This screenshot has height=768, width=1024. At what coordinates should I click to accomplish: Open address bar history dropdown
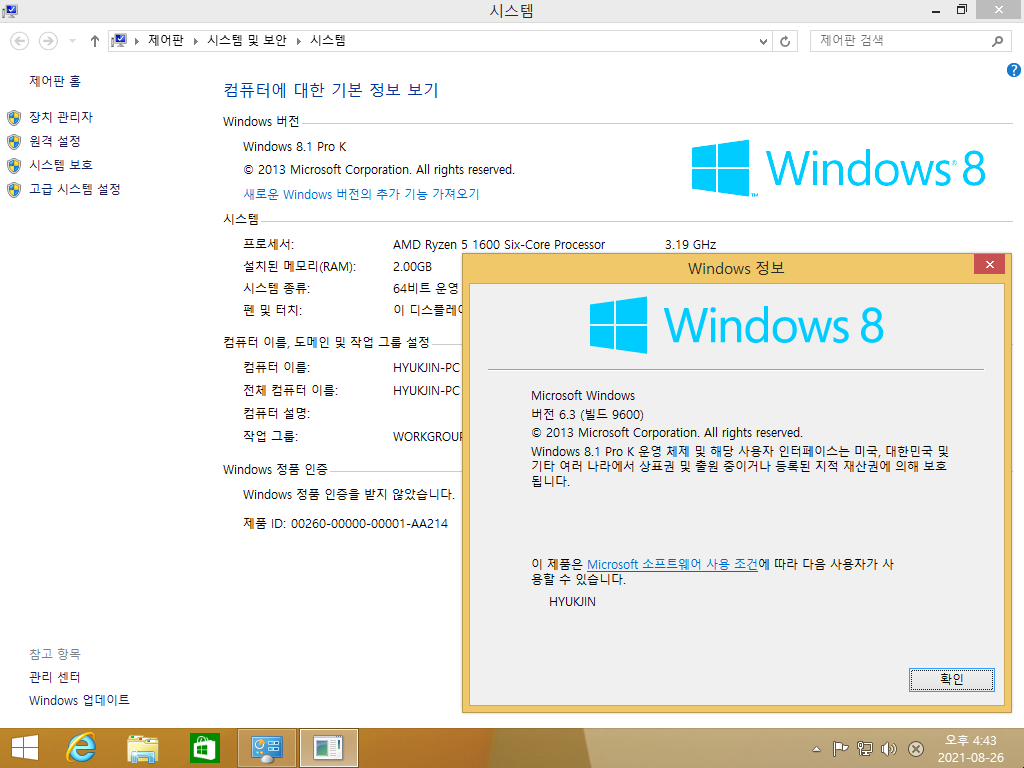pyautogui.click(x=763, y=41)
